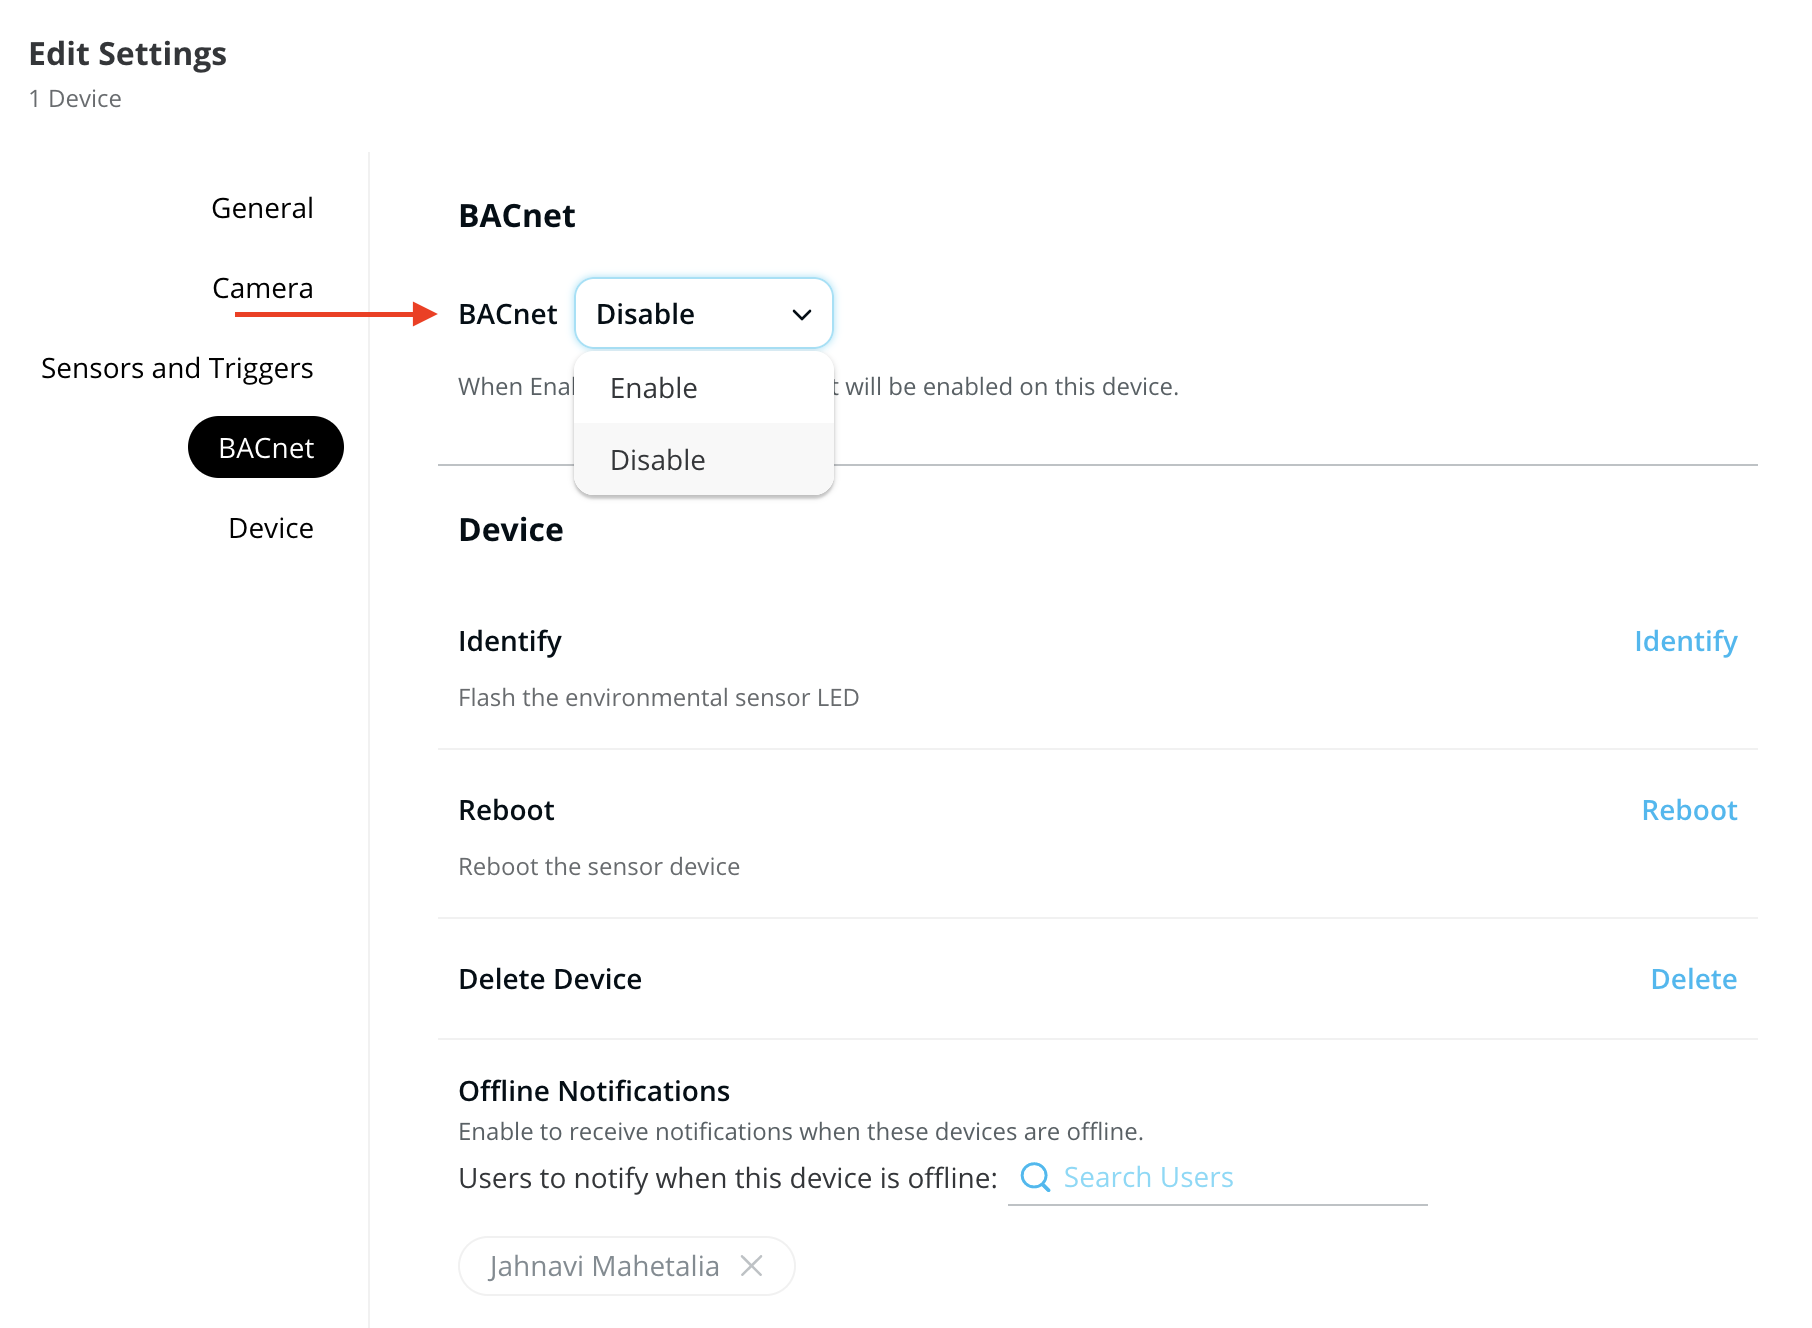Open the Camera settings tab
The image size is (1812, 1328).
click(x=262, y=288)
